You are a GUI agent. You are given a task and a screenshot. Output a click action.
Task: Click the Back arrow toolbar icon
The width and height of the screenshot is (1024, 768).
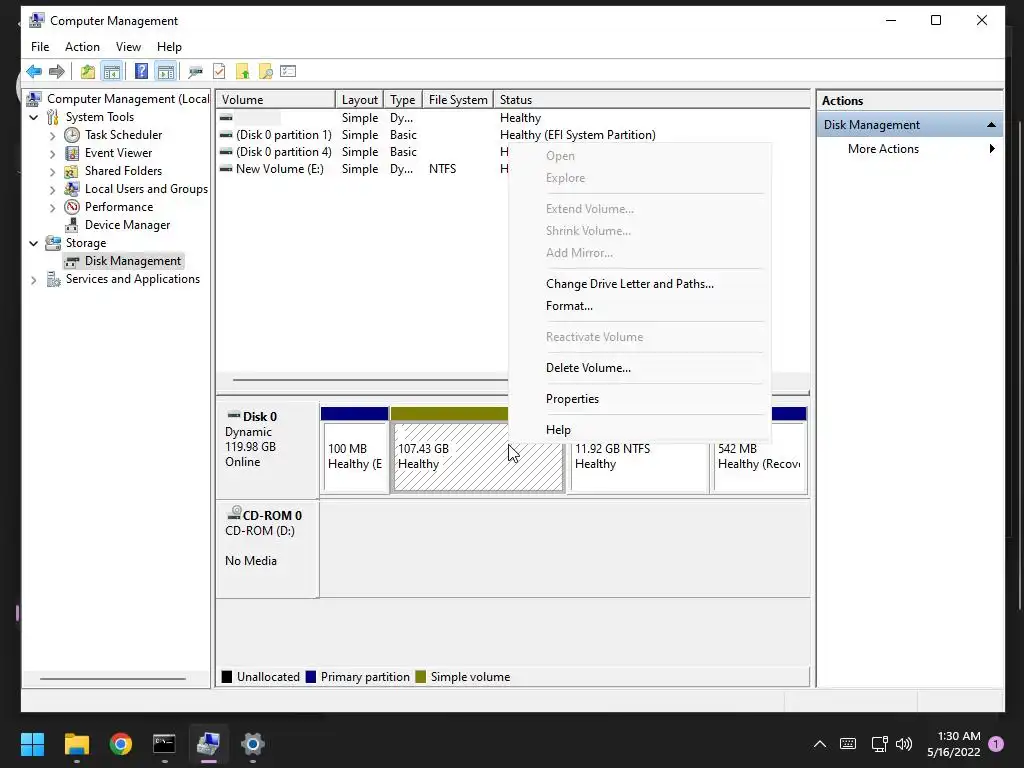click(34, 71)
